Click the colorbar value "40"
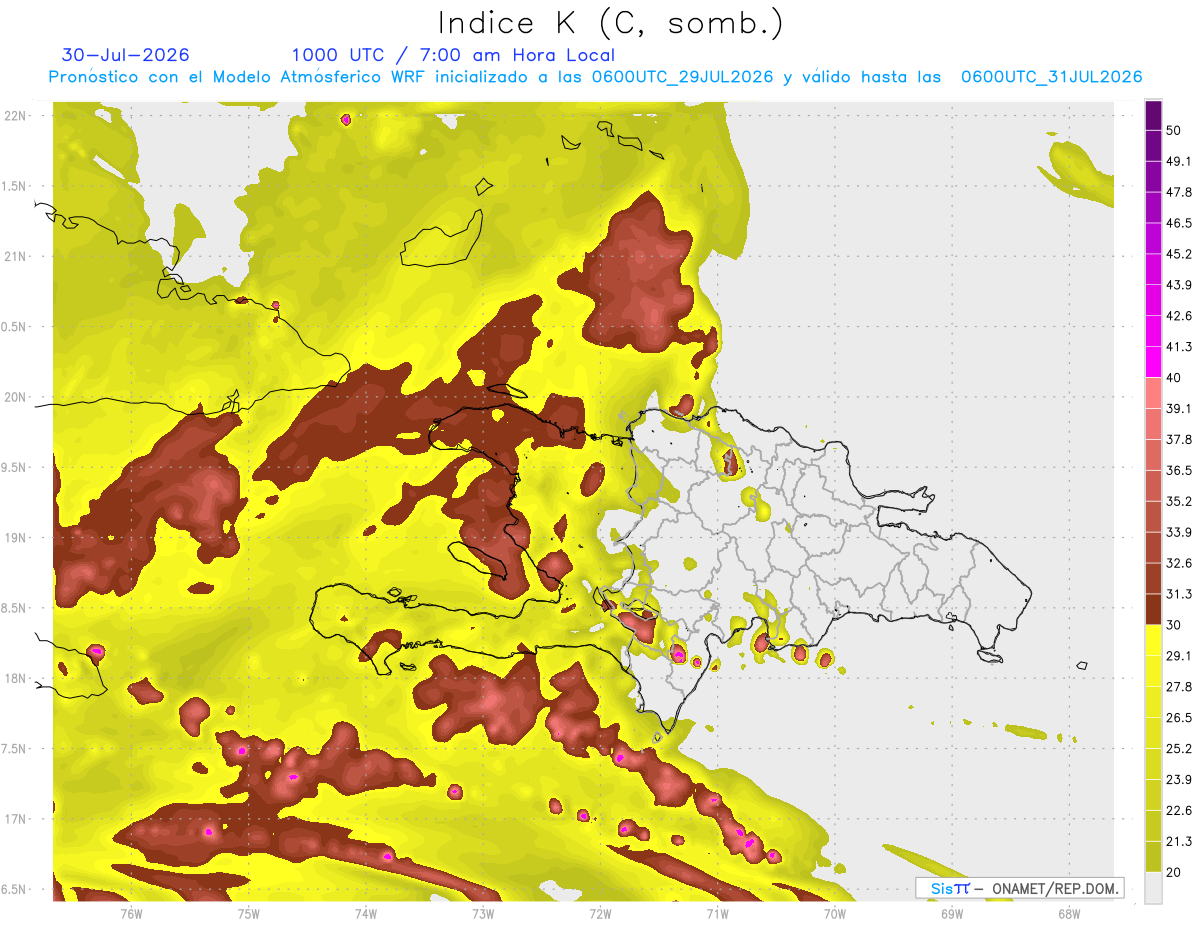The width and height of the screenshot is (1200, 927). pos(1174,378)
